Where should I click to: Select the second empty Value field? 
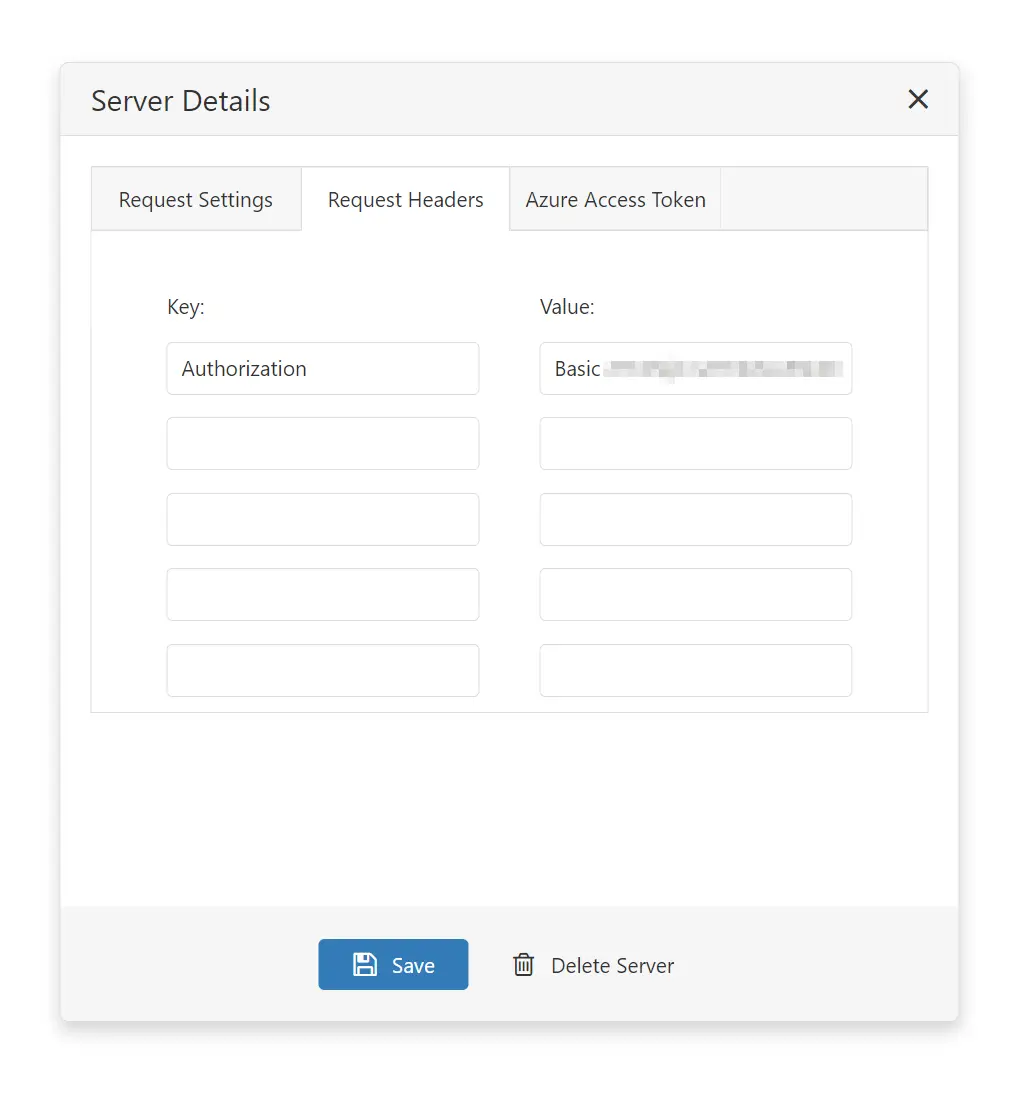click(695, 443)
